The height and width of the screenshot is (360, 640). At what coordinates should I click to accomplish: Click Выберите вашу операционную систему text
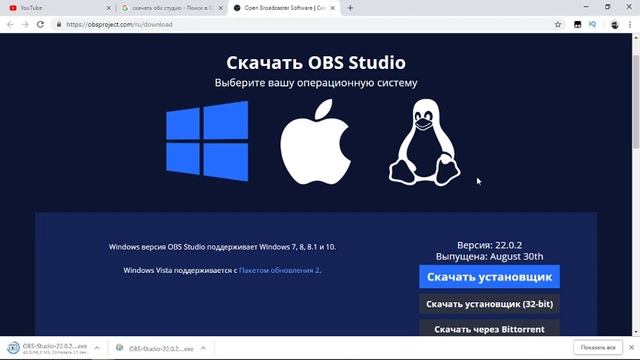point(316,83)
